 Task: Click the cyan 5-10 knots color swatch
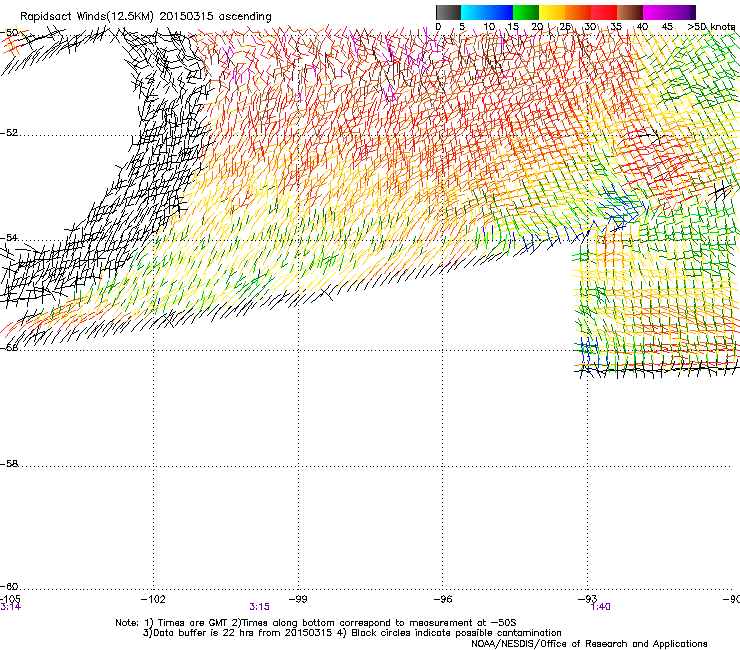click(474, 12)
